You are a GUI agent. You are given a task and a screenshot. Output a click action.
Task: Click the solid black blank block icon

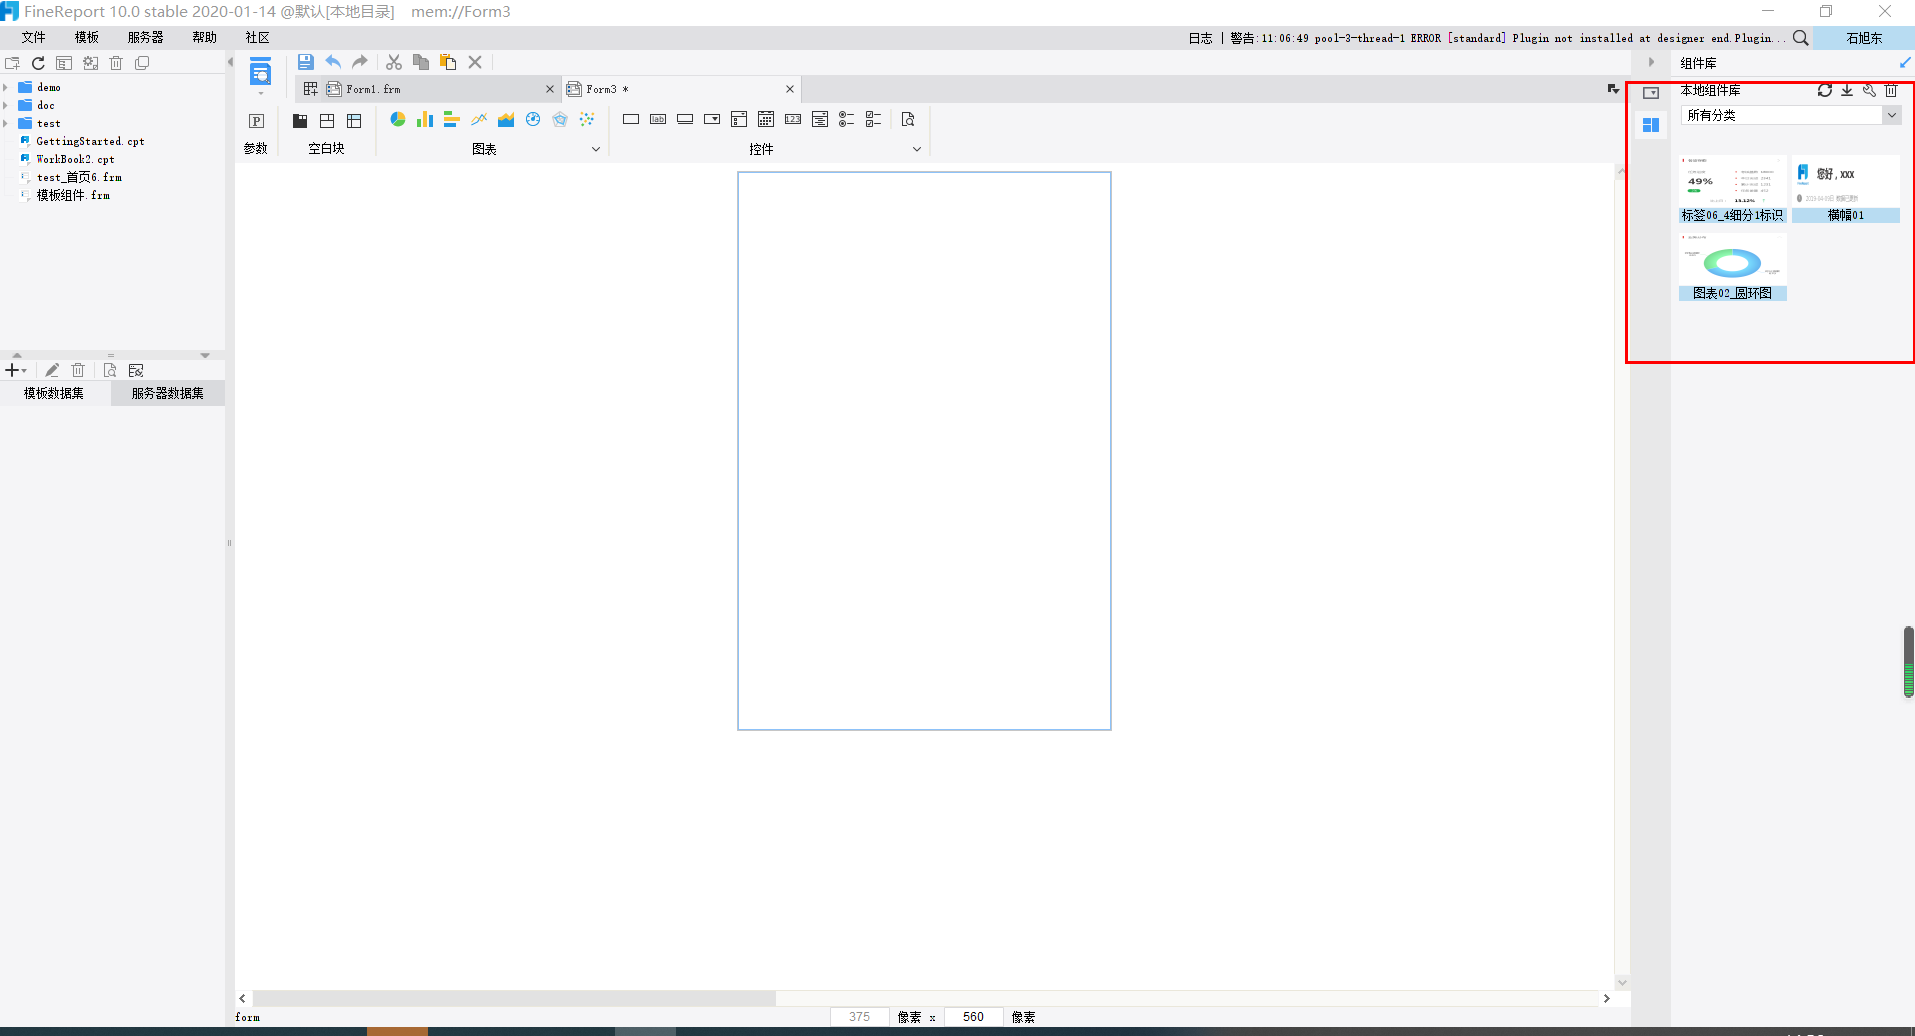(300, 121)
